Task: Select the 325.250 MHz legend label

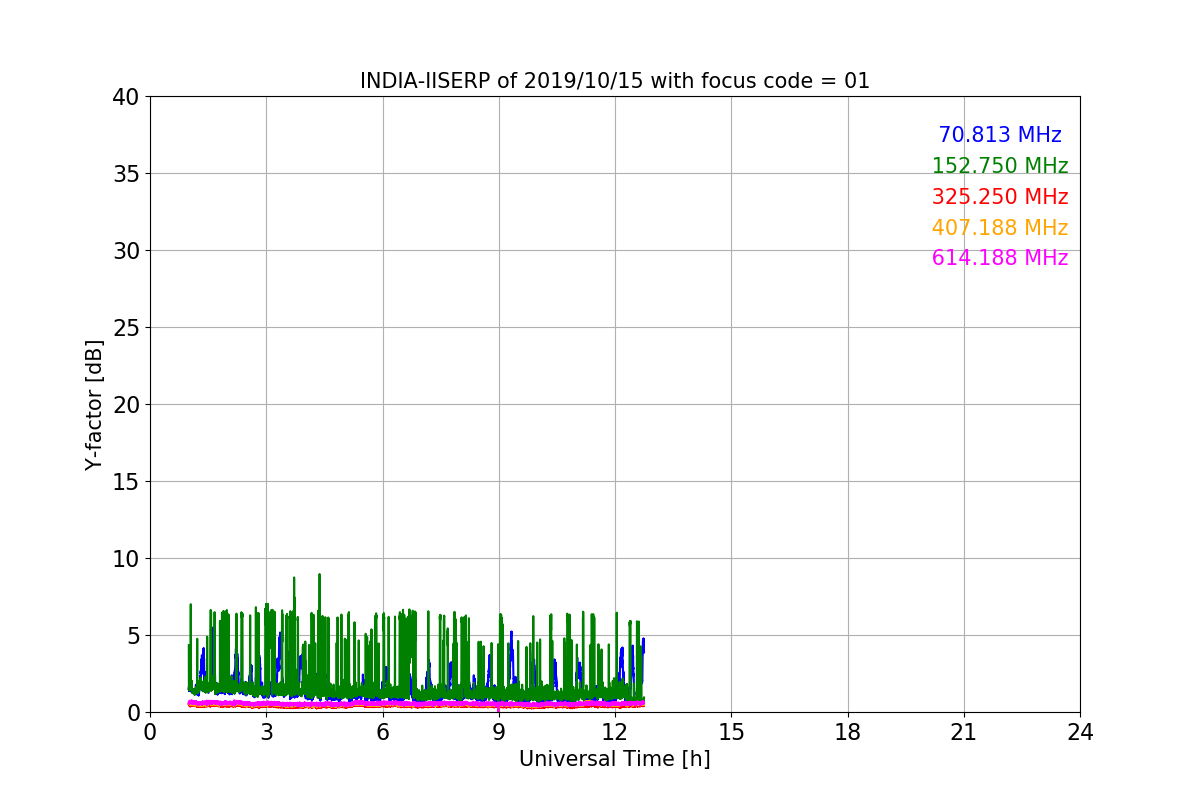Action: coord(1000,197)
